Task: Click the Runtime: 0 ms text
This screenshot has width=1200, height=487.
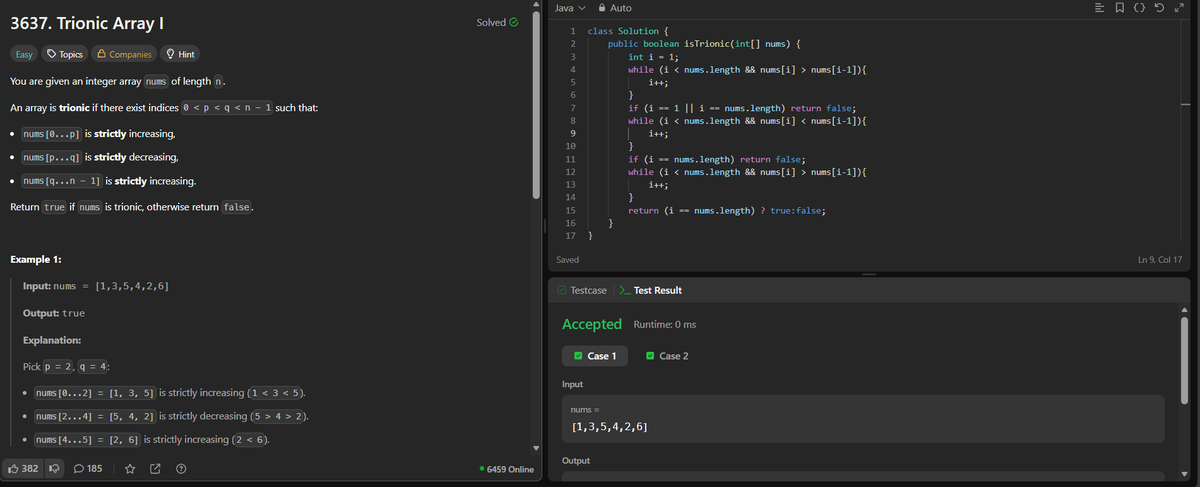Action: click(x=665, y=325)
